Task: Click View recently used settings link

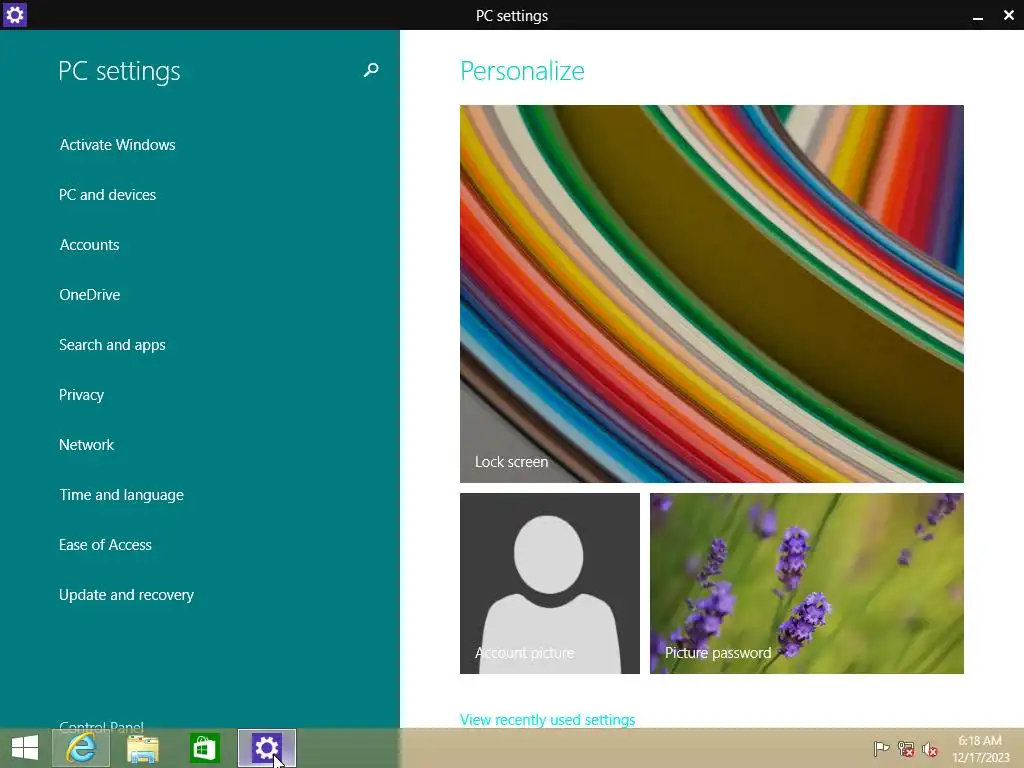Action: 547,720
